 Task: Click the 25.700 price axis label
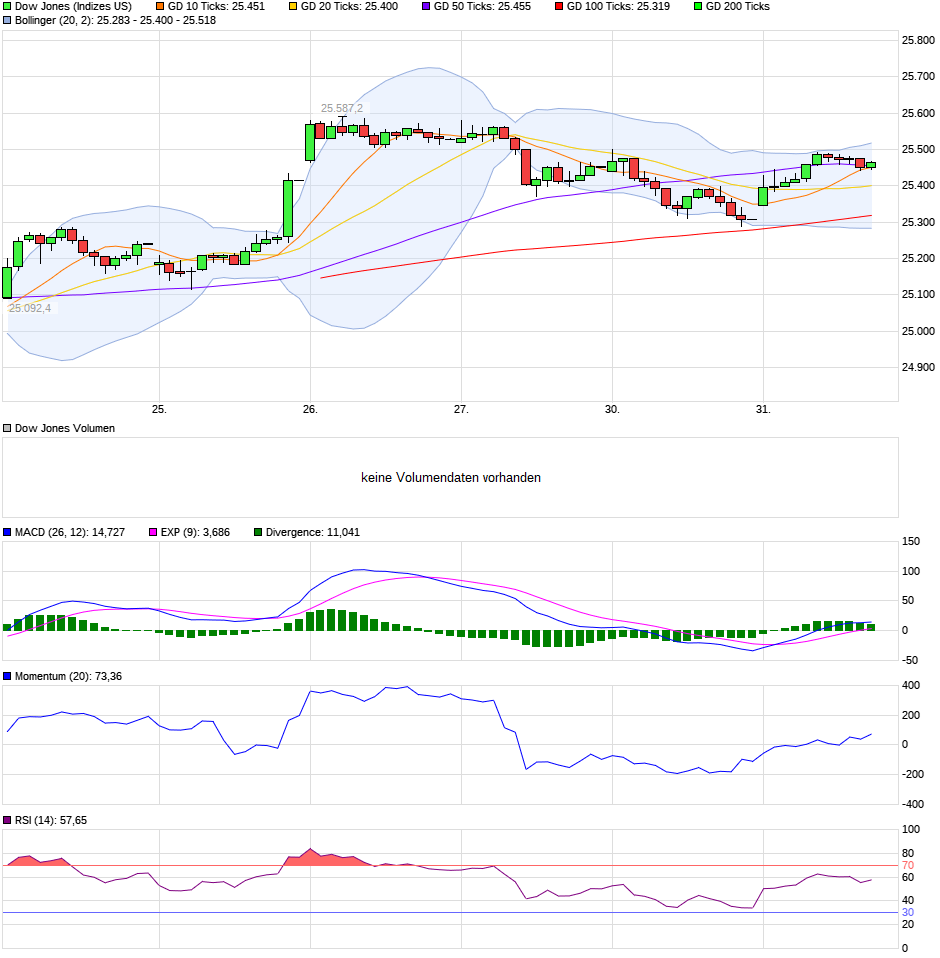point(918,76)
